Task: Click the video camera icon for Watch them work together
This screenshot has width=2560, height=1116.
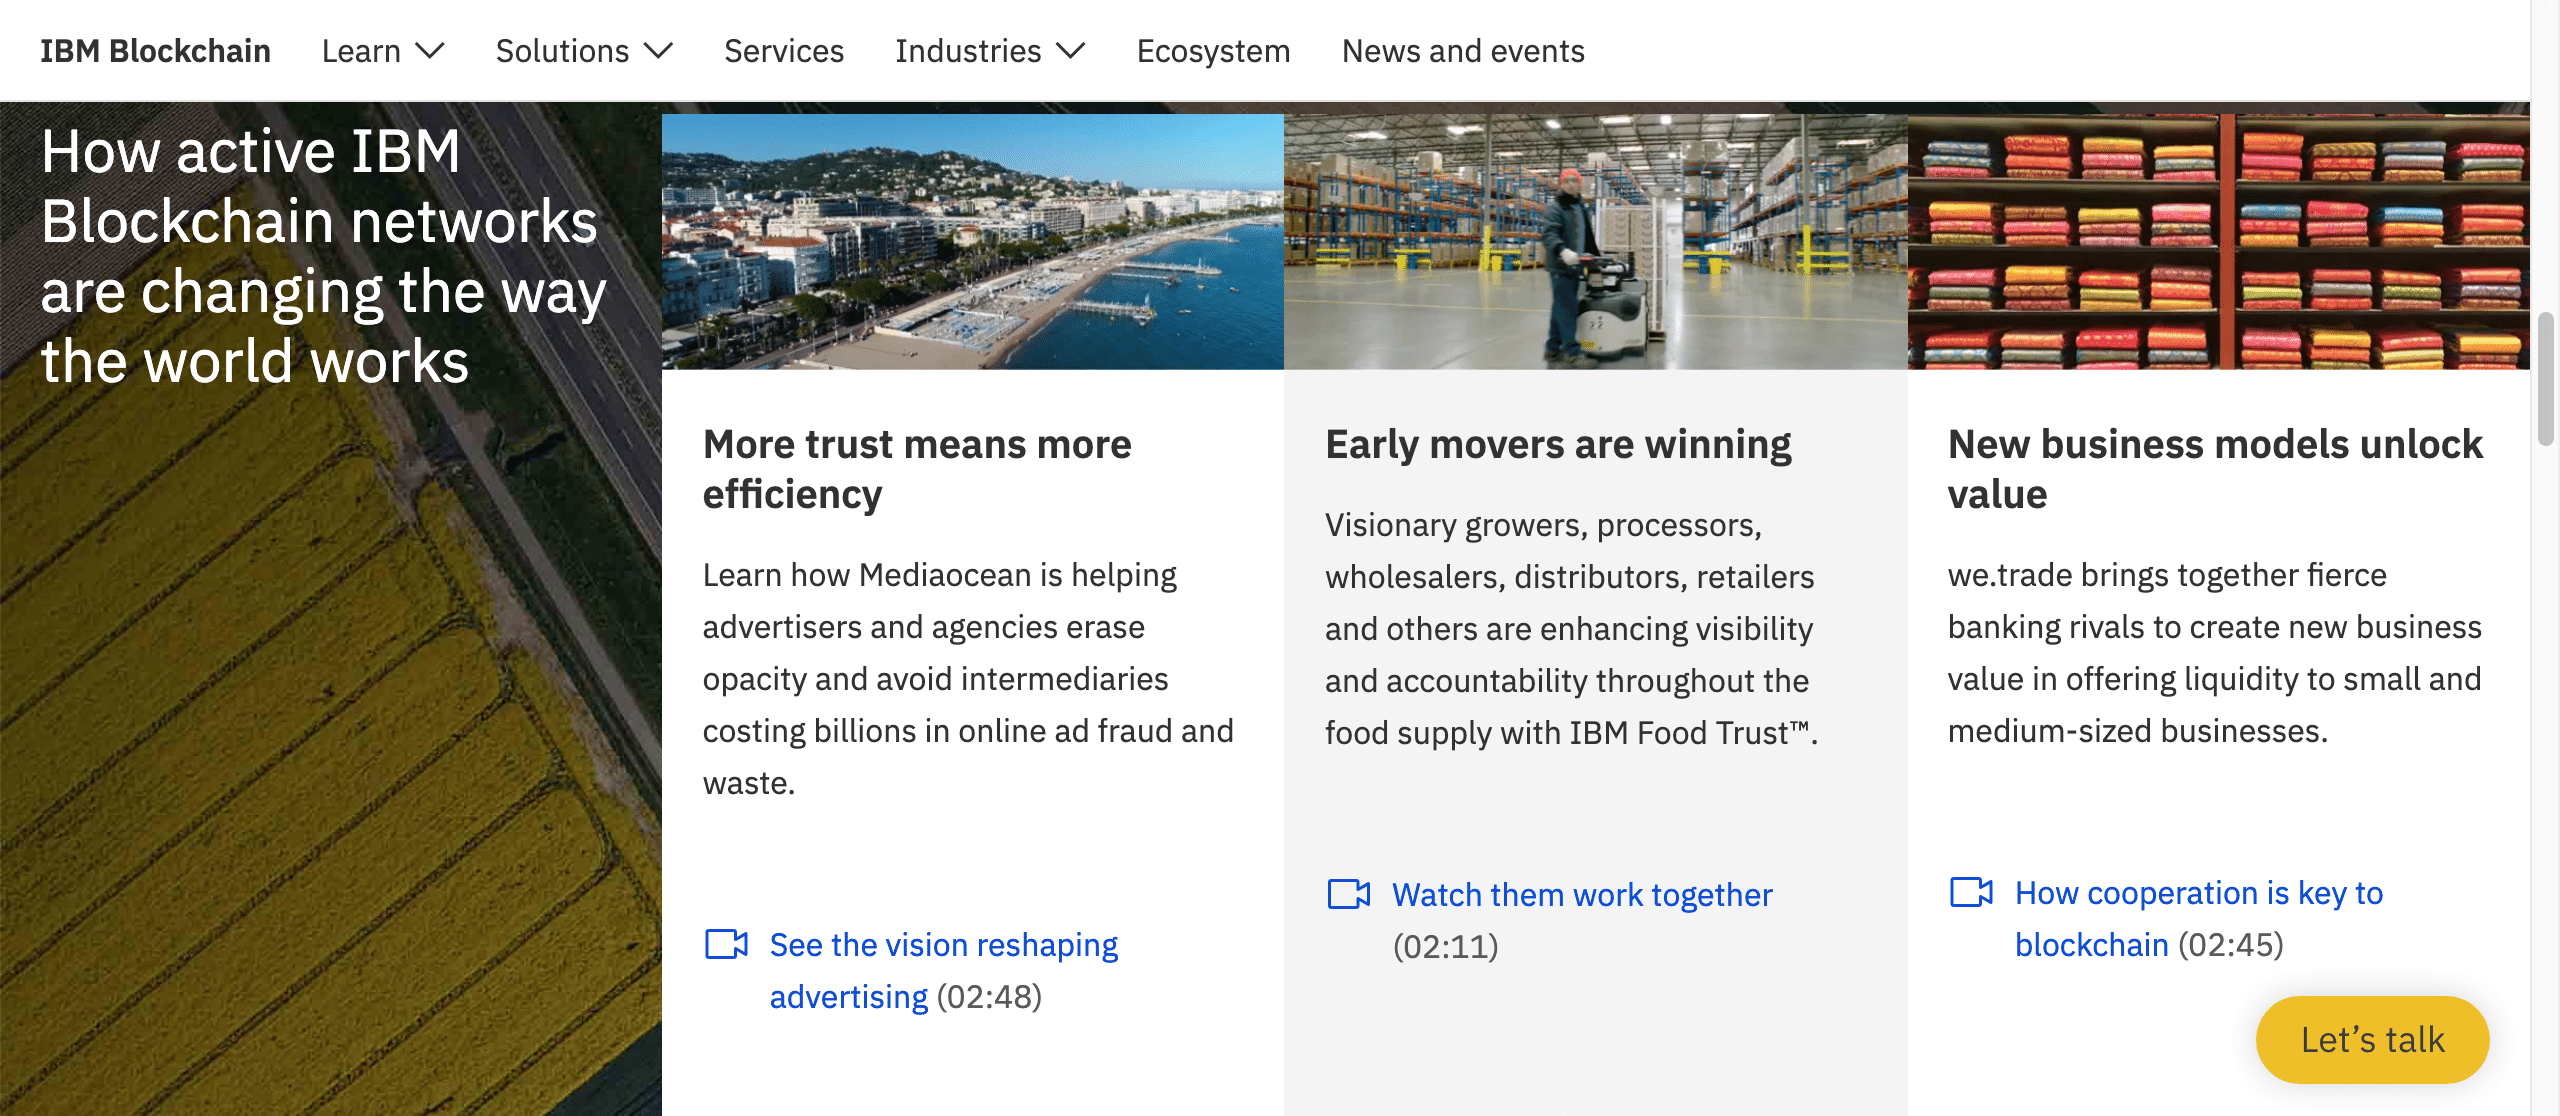Action: click(x=1349, y=894)
